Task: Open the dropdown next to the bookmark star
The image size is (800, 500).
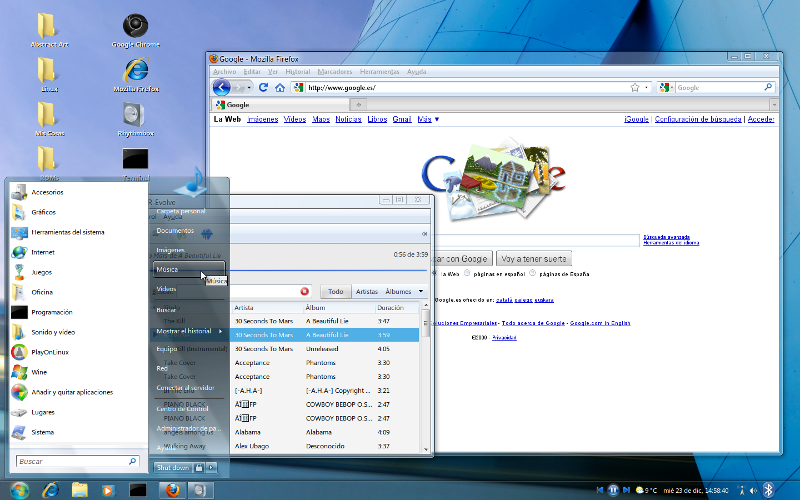Action: point(646,88)
